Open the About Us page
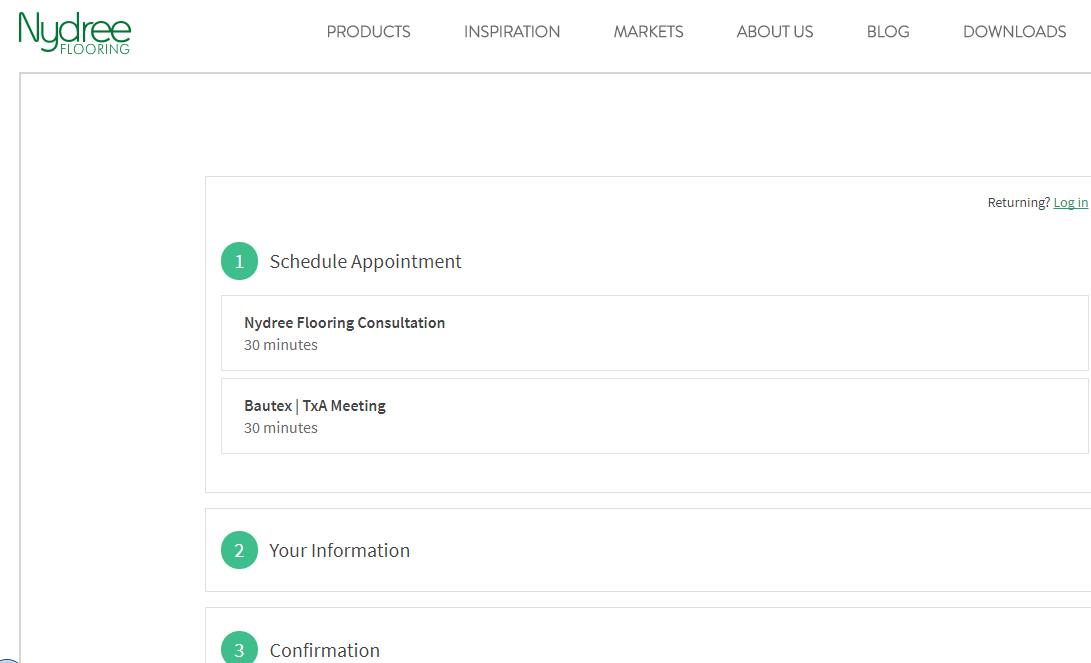The height and width of the screenshot is (663, 1091). click(774, 32)
